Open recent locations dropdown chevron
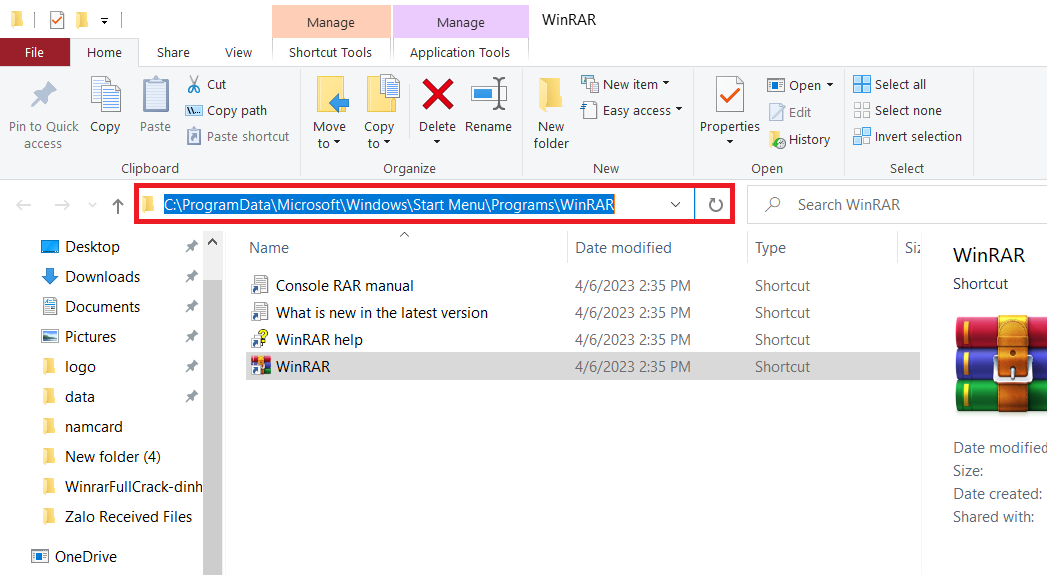 (92, 205)
